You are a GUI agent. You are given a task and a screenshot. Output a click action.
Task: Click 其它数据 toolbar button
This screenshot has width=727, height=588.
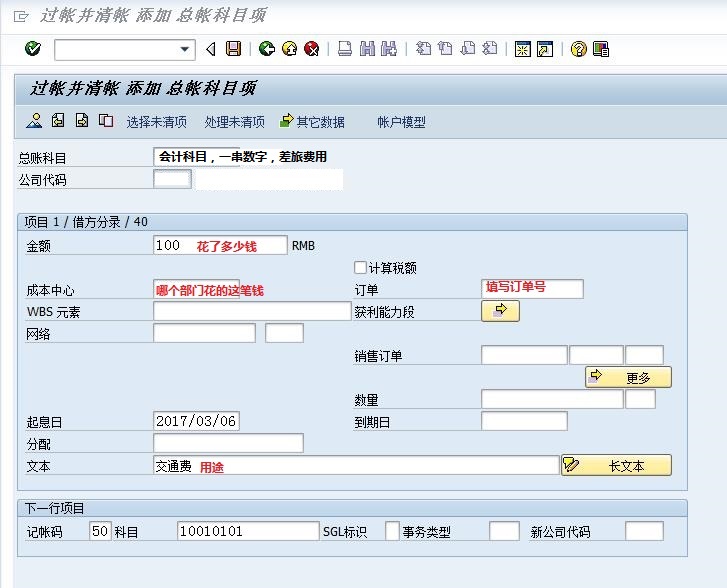(312, 121)
